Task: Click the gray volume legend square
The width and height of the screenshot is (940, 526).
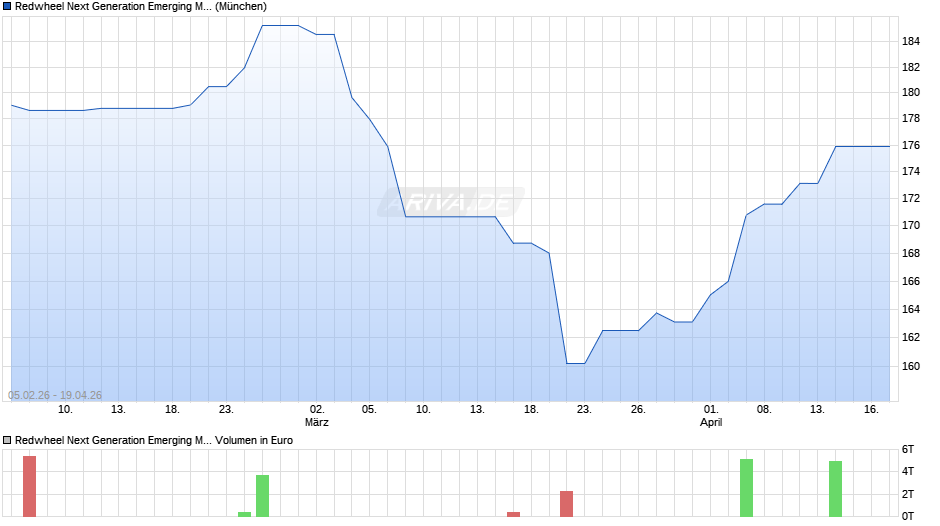Action: (7, 440)
